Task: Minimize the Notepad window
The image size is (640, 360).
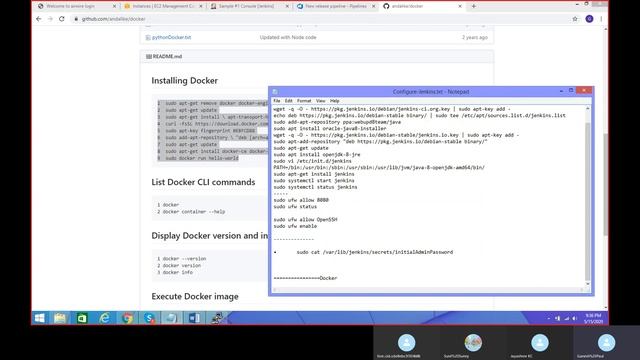Action: [x=561, y=91]
